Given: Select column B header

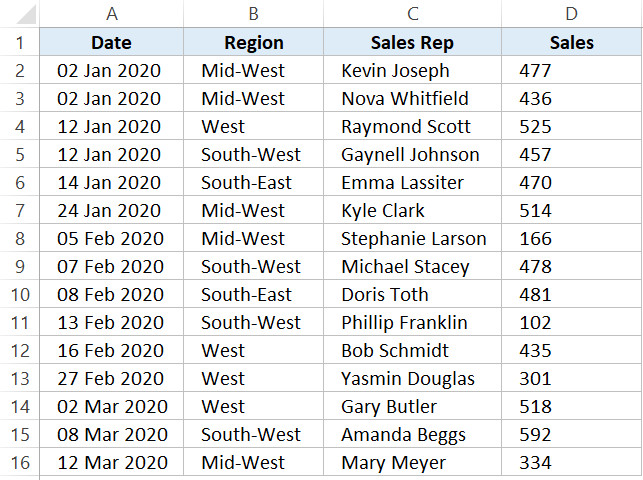Looking at the screenshot, I should [253, 14].
